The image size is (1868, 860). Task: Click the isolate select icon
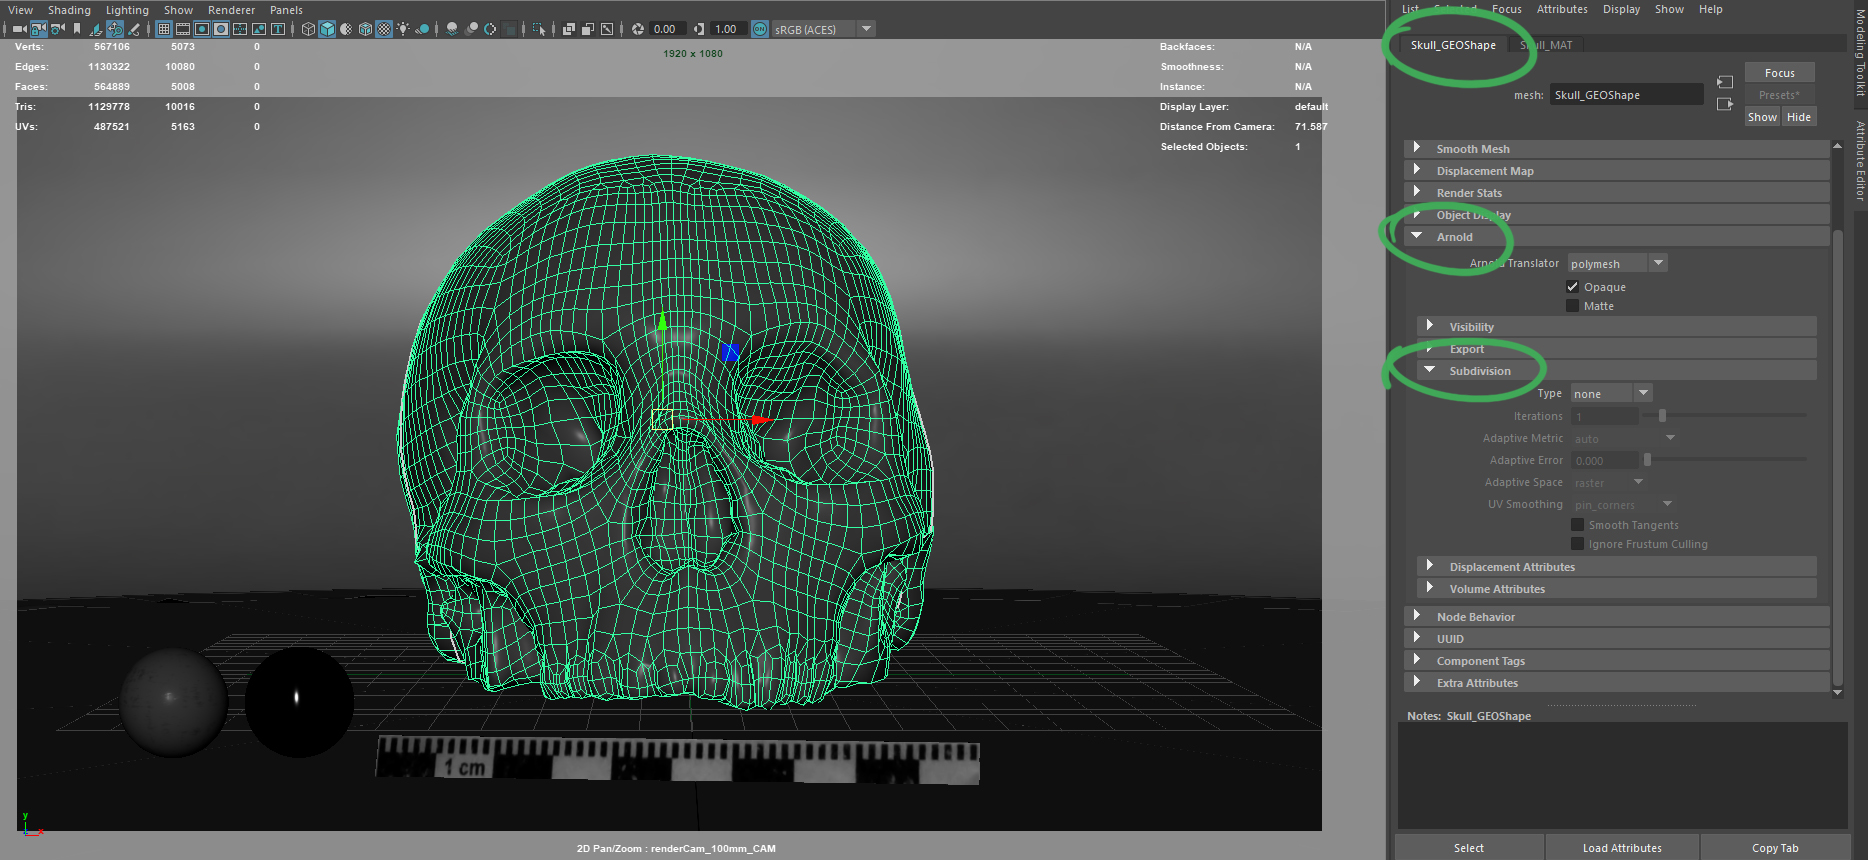click(x=539, y=29)
